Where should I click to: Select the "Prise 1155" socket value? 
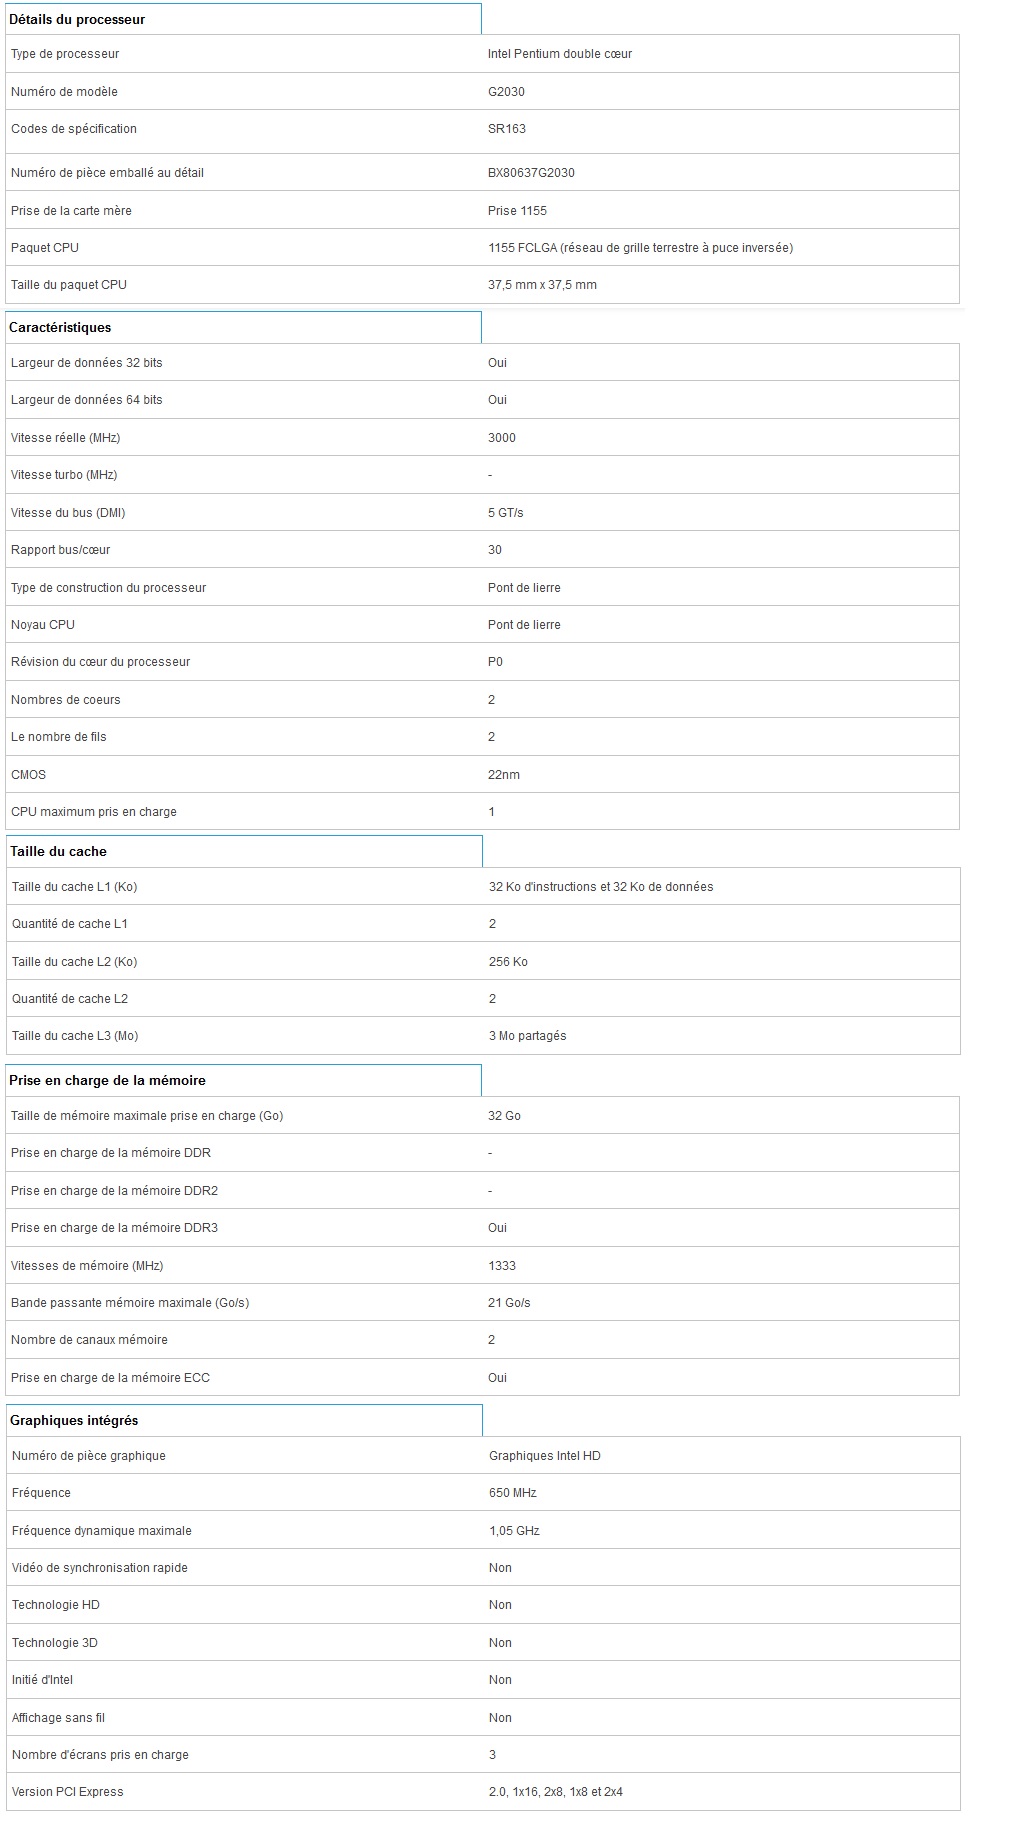tap(517, 211)
